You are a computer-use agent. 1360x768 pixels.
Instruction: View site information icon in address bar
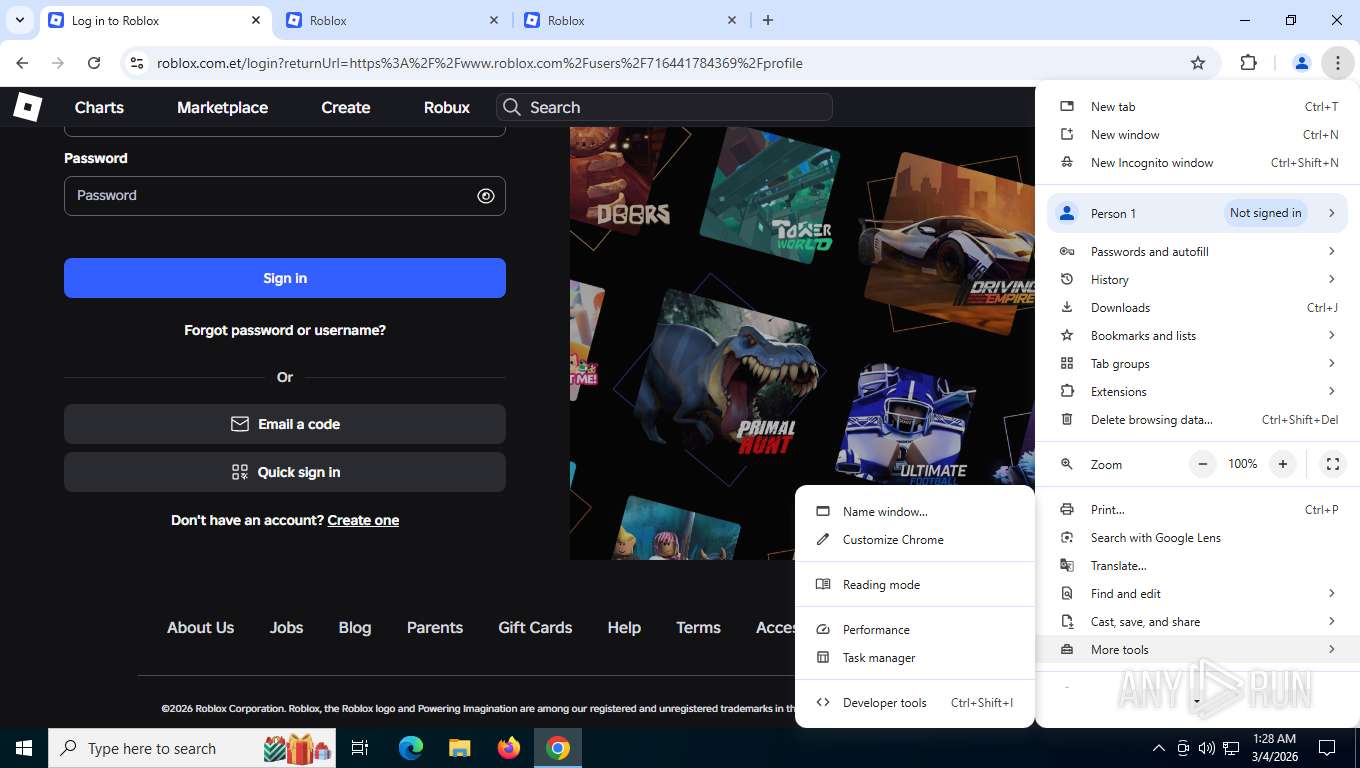point(137,63)
